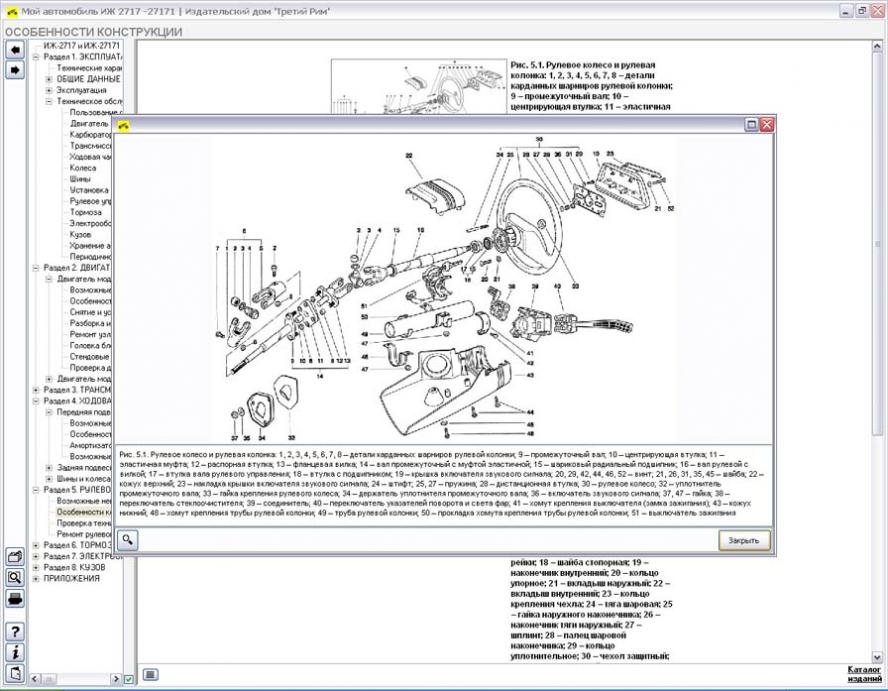888x691 pixels.
Task: Print the page using the printer icon
Action: click(x=15, y=598)
